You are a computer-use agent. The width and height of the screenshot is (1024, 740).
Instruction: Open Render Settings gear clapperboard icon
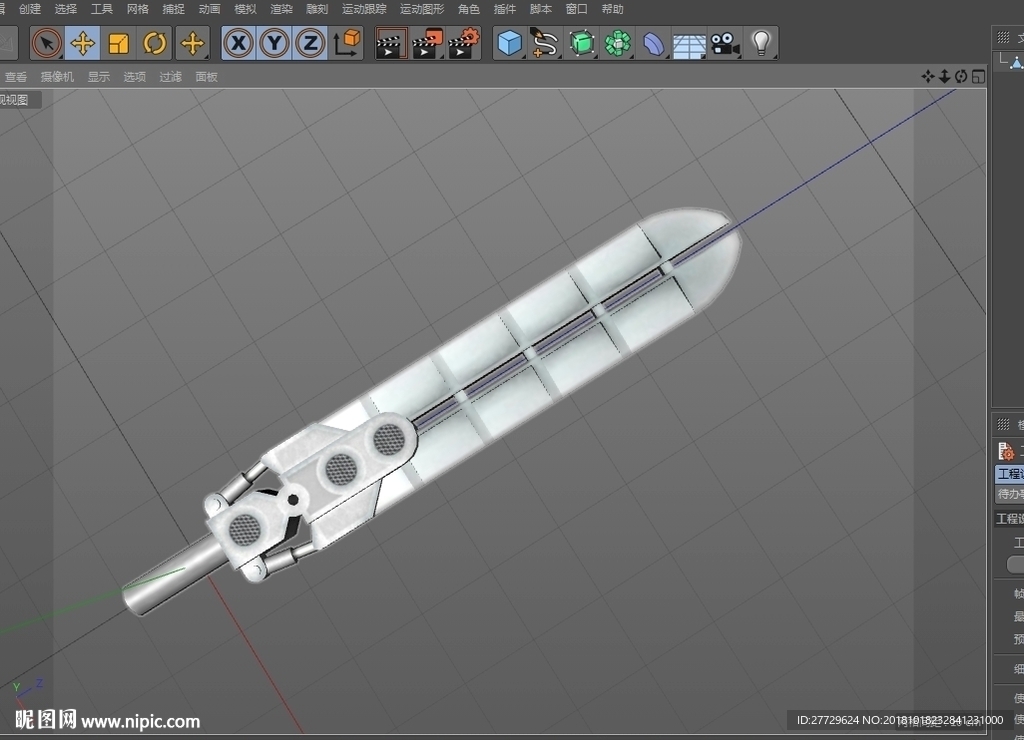[x=464, y=44]
